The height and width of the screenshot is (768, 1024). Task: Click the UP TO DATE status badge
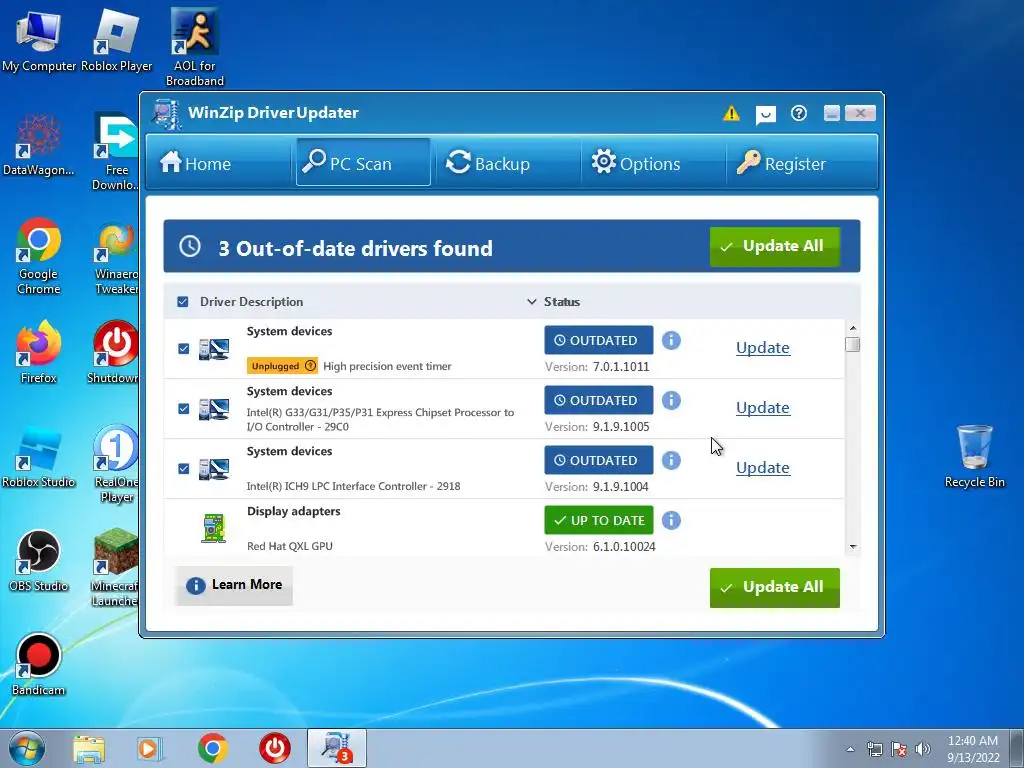599,520
